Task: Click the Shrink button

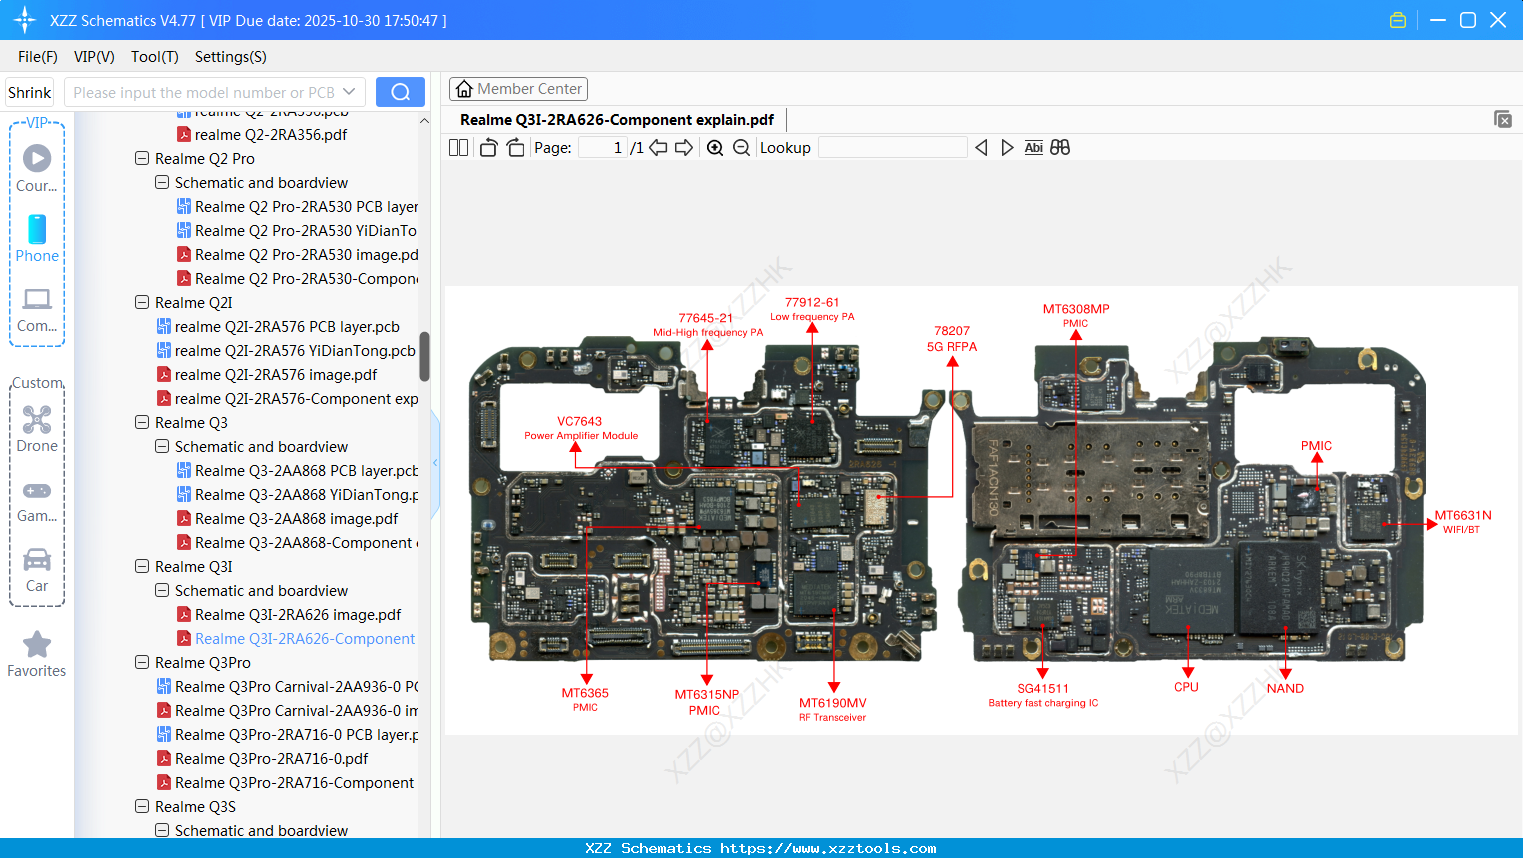Action: point(29,92)
